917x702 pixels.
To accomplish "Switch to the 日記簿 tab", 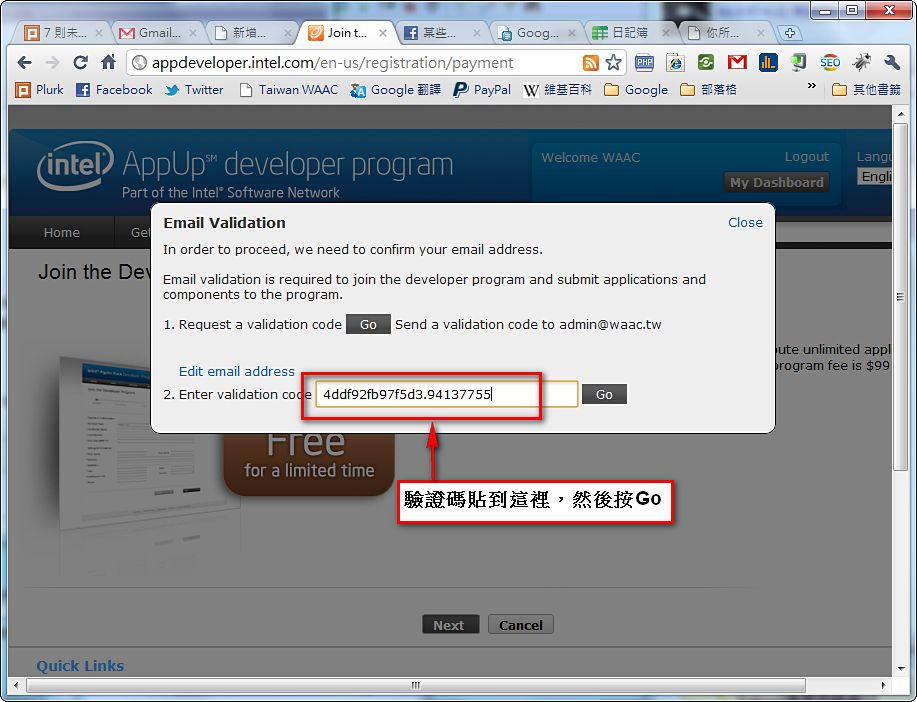I will (x=630, y=33).
